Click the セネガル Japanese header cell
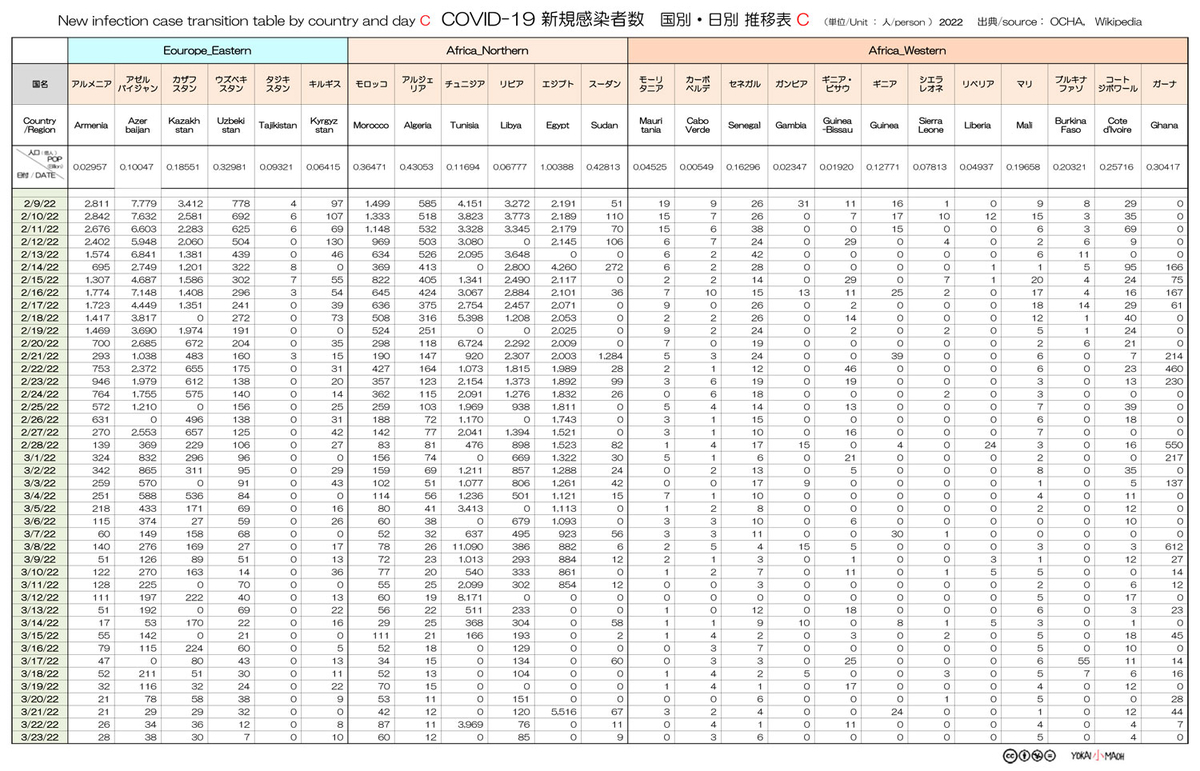Viewport: 1200px width, 771px height. [x=743, y=85]
